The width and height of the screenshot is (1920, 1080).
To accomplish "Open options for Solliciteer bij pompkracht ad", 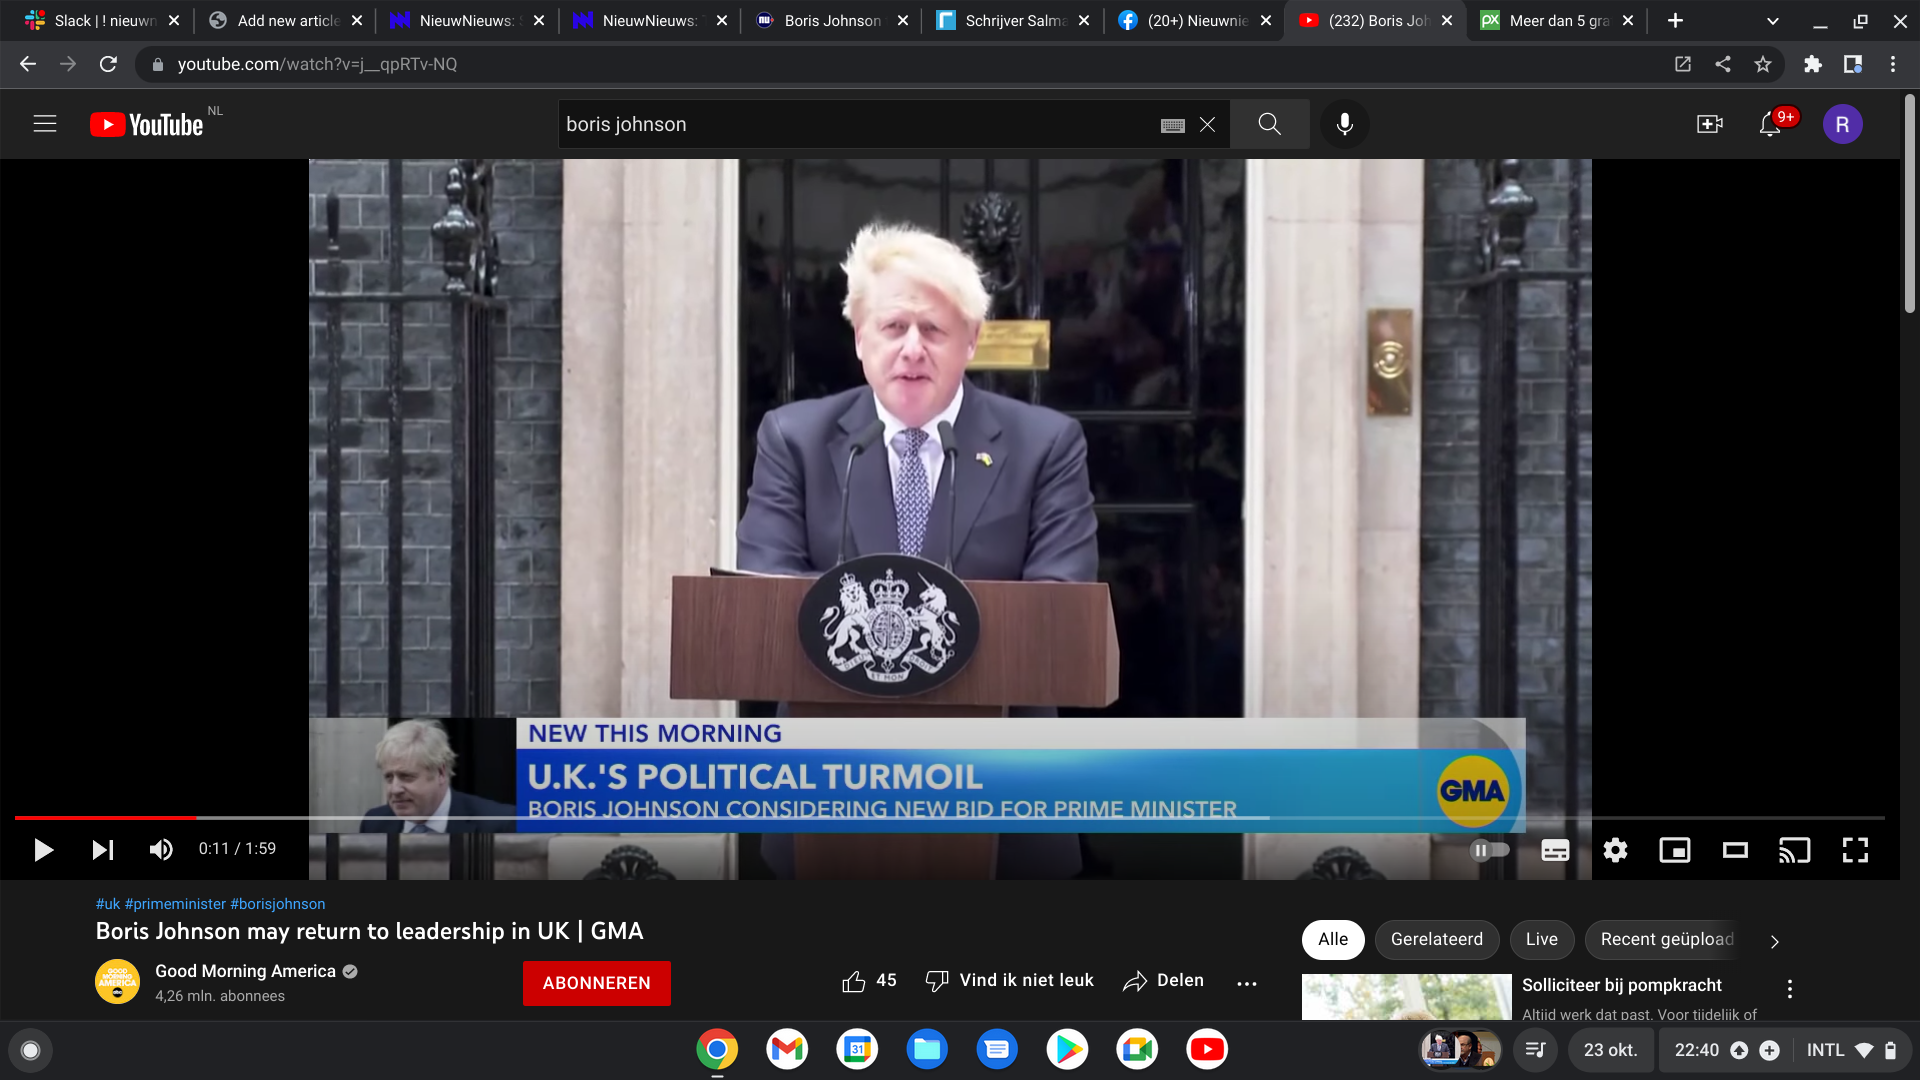I will [x=1790, y=989].
